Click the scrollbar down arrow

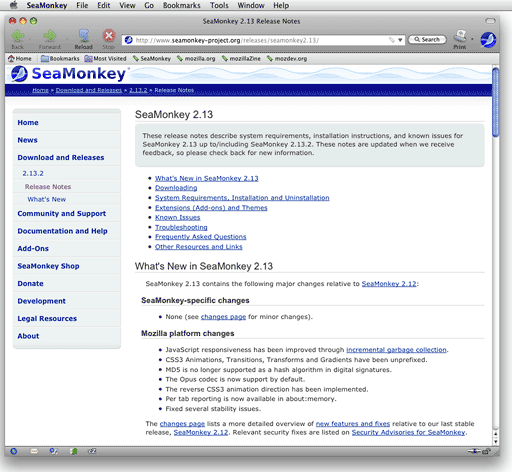pyautogui.click(x=496, y=441)
